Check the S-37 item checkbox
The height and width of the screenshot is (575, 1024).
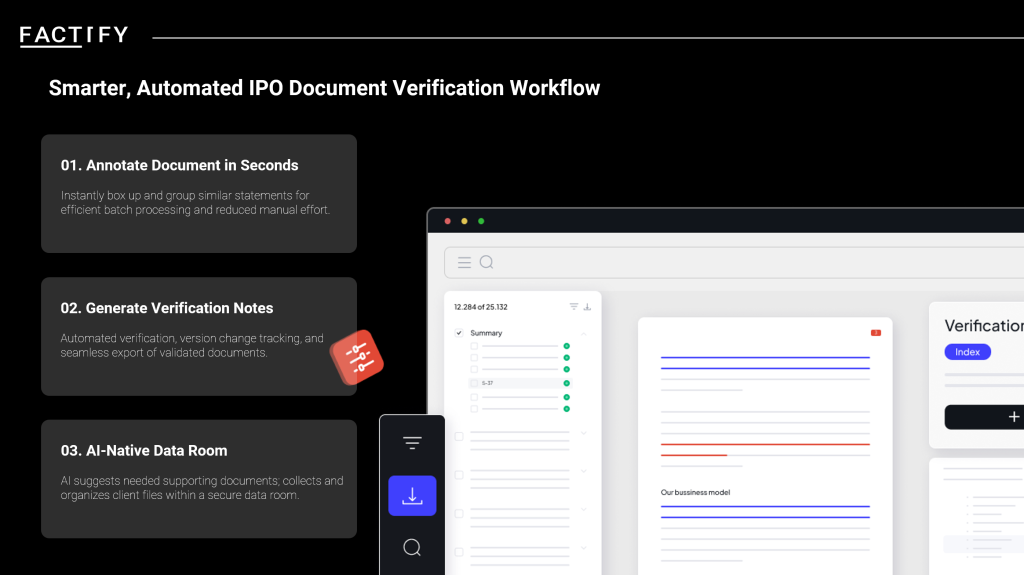pyautogui.click(x=474, y=383)
